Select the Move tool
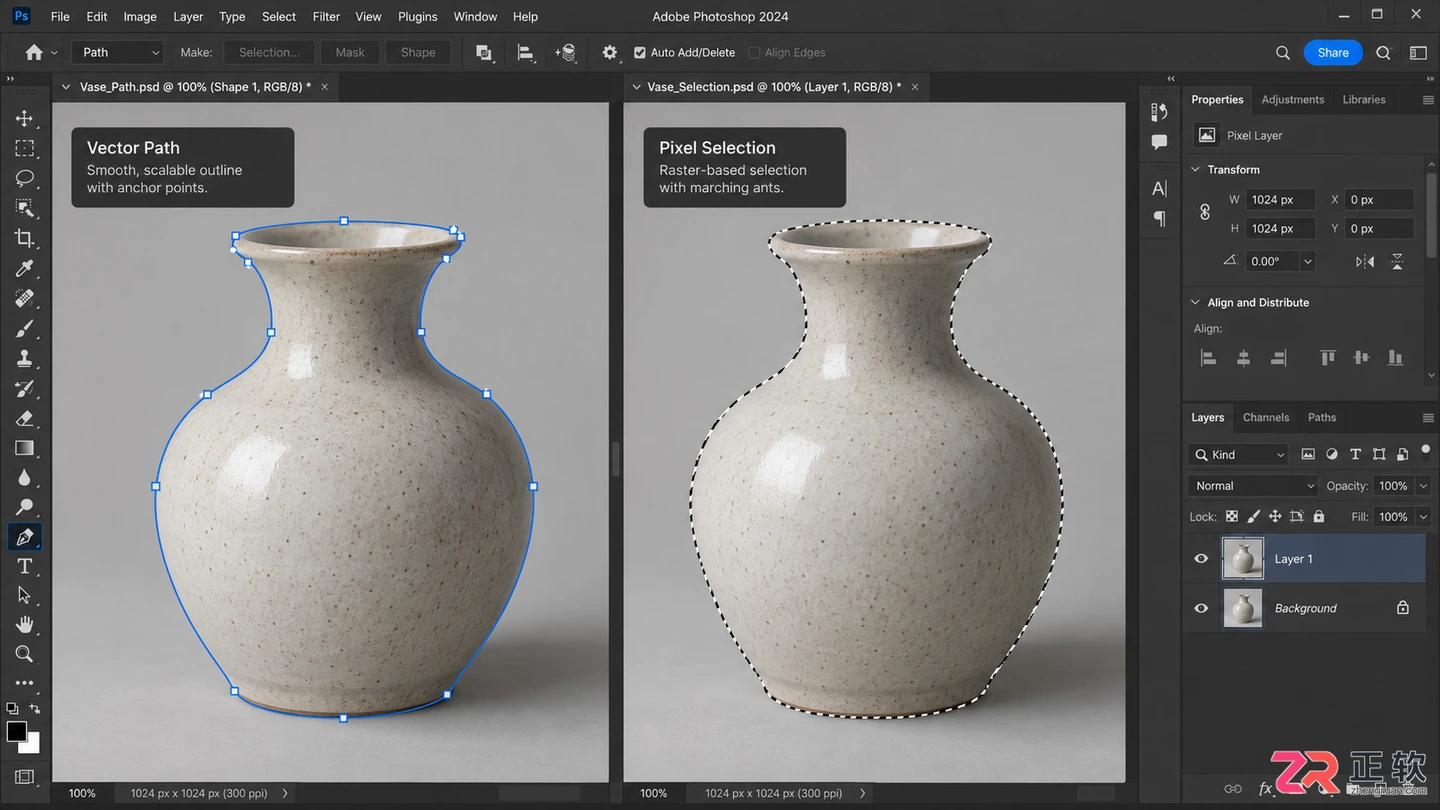Viewport: 1440px width, 810px height. click(24, 118)
